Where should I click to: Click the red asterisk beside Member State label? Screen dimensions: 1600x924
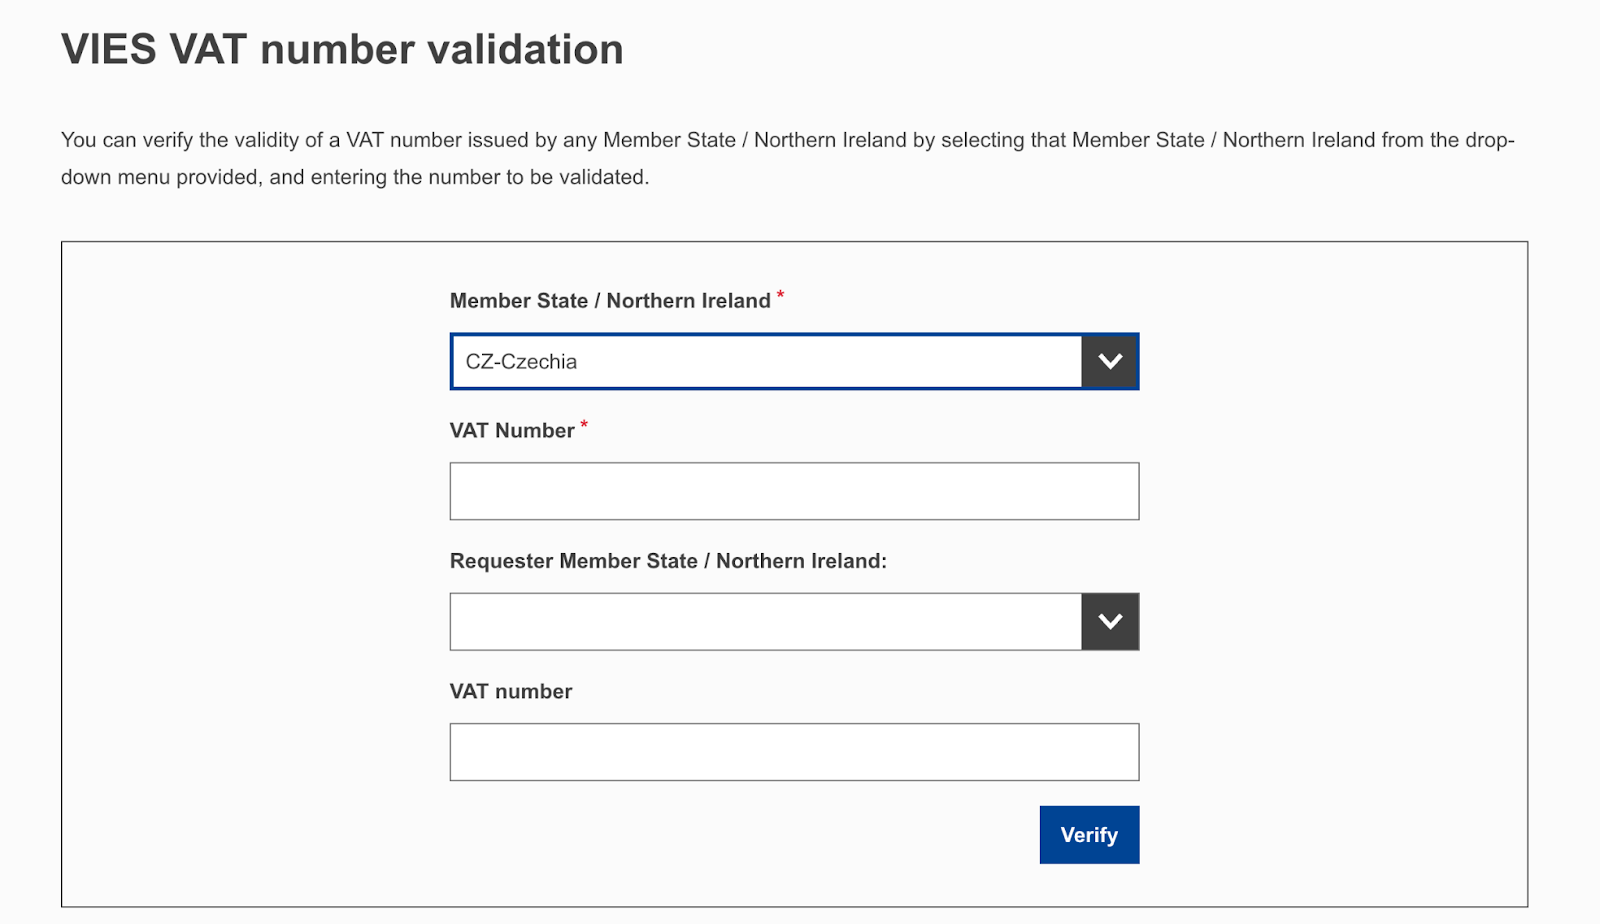[780, 294]
